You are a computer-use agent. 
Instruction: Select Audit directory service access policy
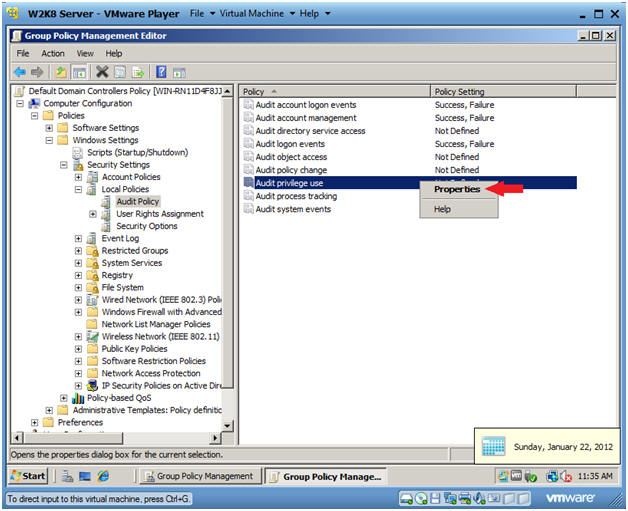click(310, 131)
